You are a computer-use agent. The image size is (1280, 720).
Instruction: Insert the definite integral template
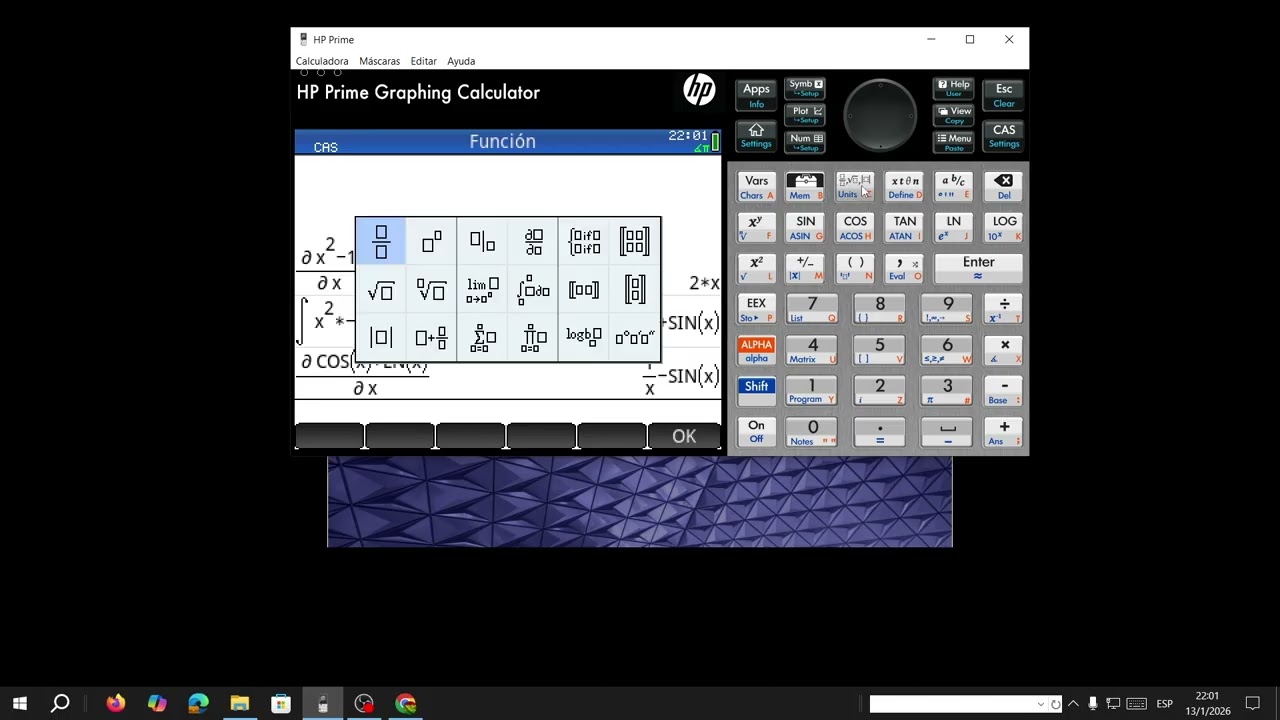pos(533,290)
